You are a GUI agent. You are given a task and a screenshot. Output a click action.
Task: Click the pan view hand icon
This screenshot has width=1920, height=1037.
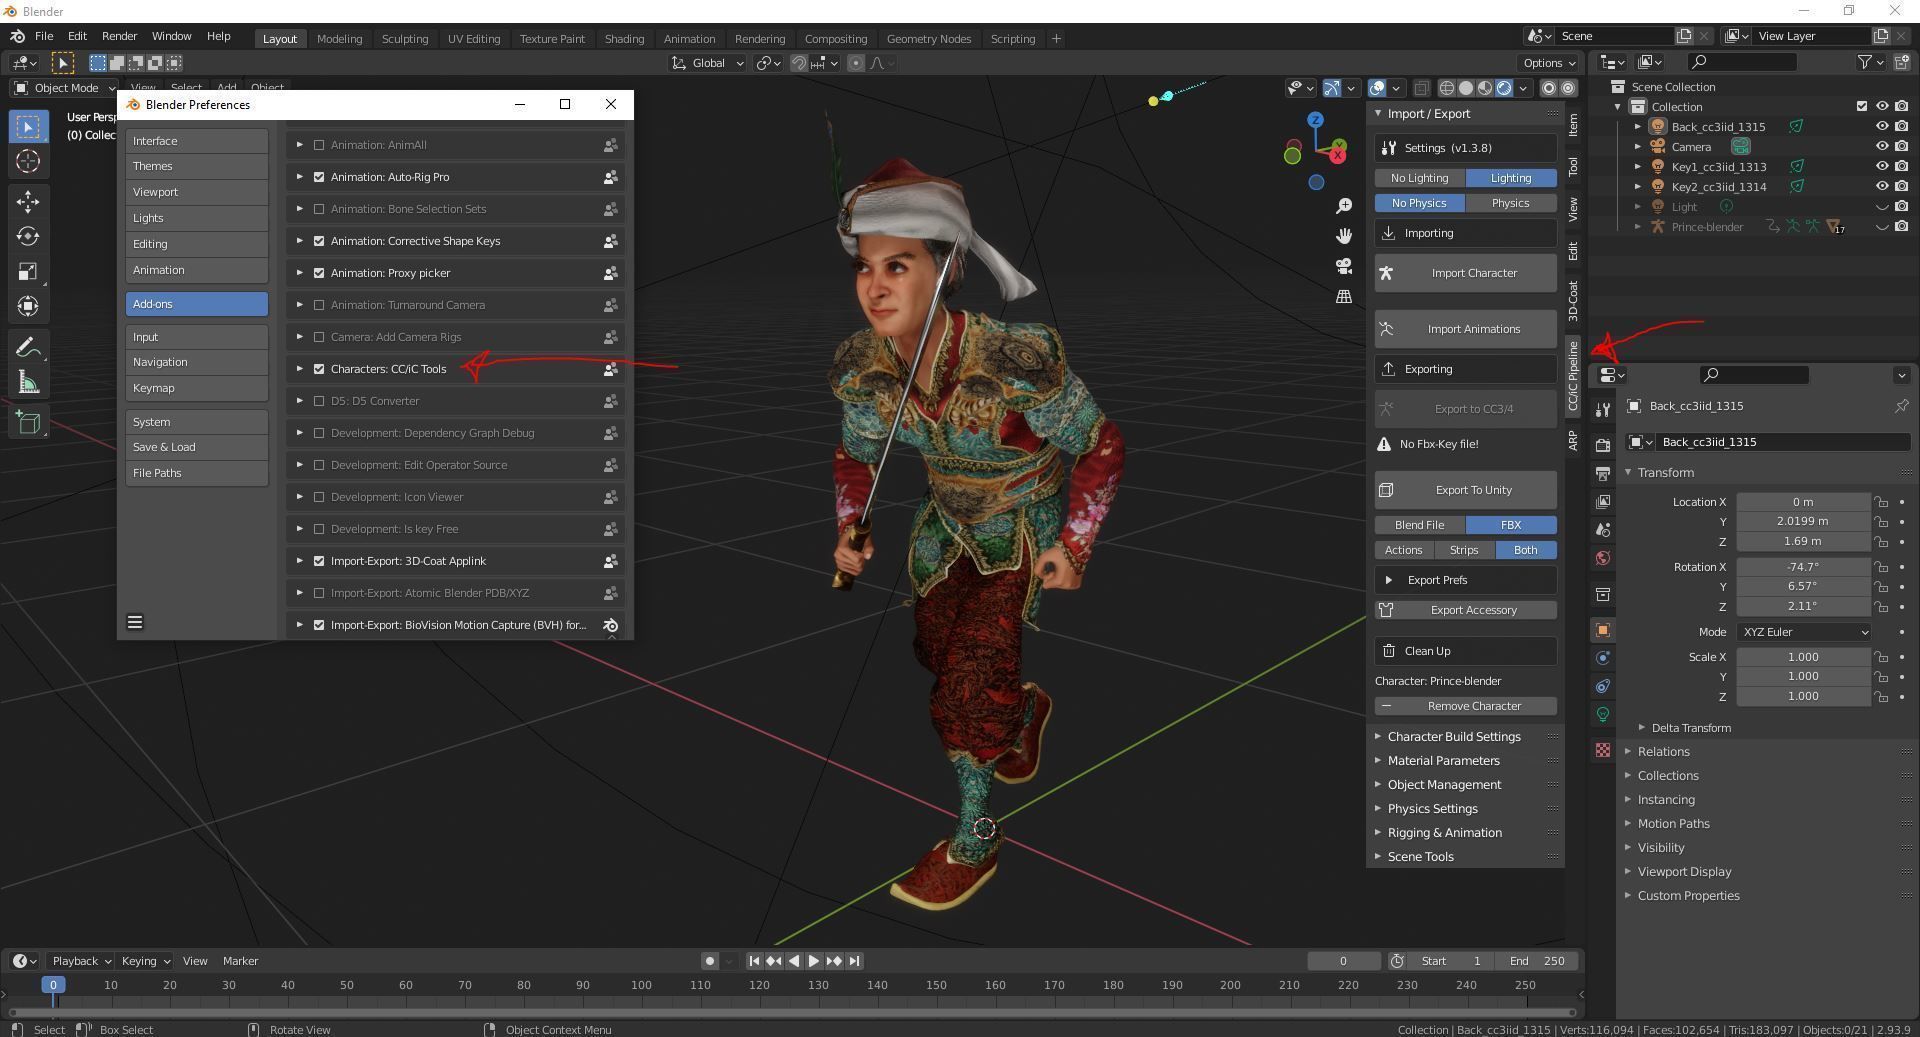click(x=1344, y=235)
